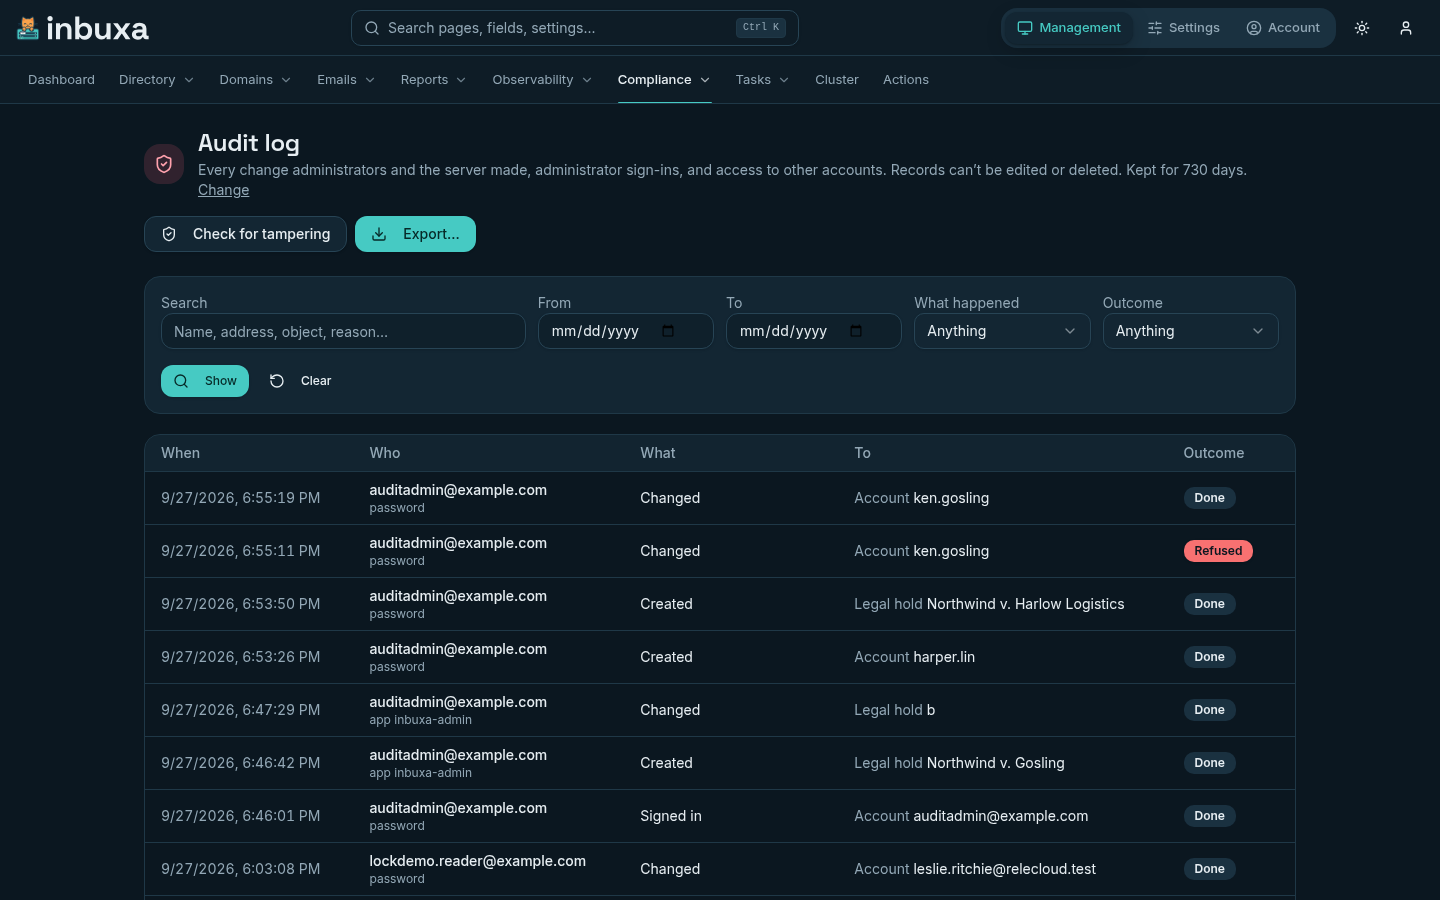This screenshot has height=900, width=1440.
Task: Open the Actions page
Action: coord(906,80)
